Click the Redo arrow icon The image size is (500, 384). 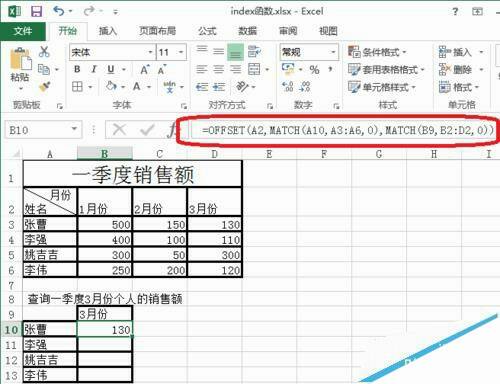click(89, 11)
